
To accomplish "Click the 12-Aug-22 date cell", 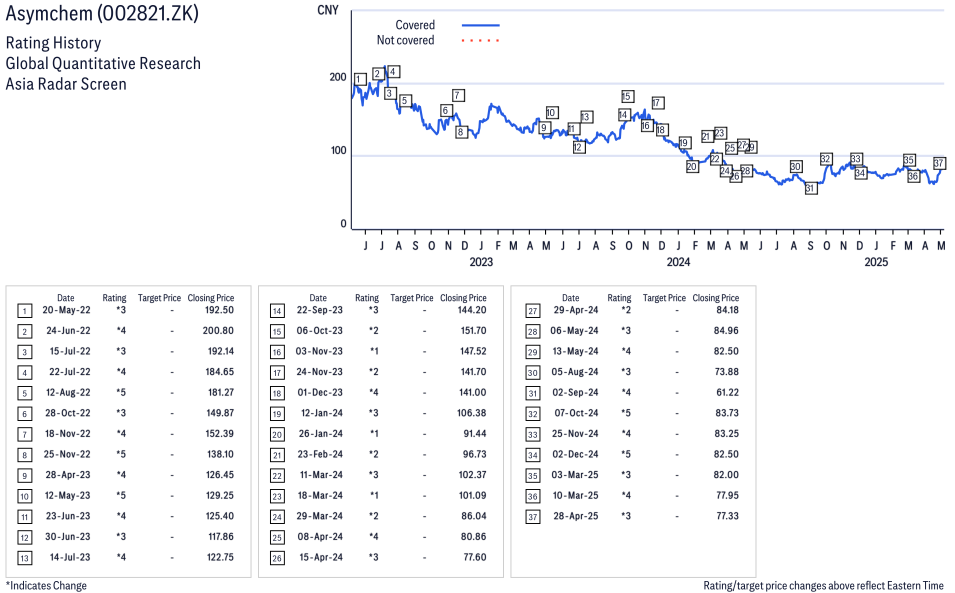I will [x=68, y=392].
